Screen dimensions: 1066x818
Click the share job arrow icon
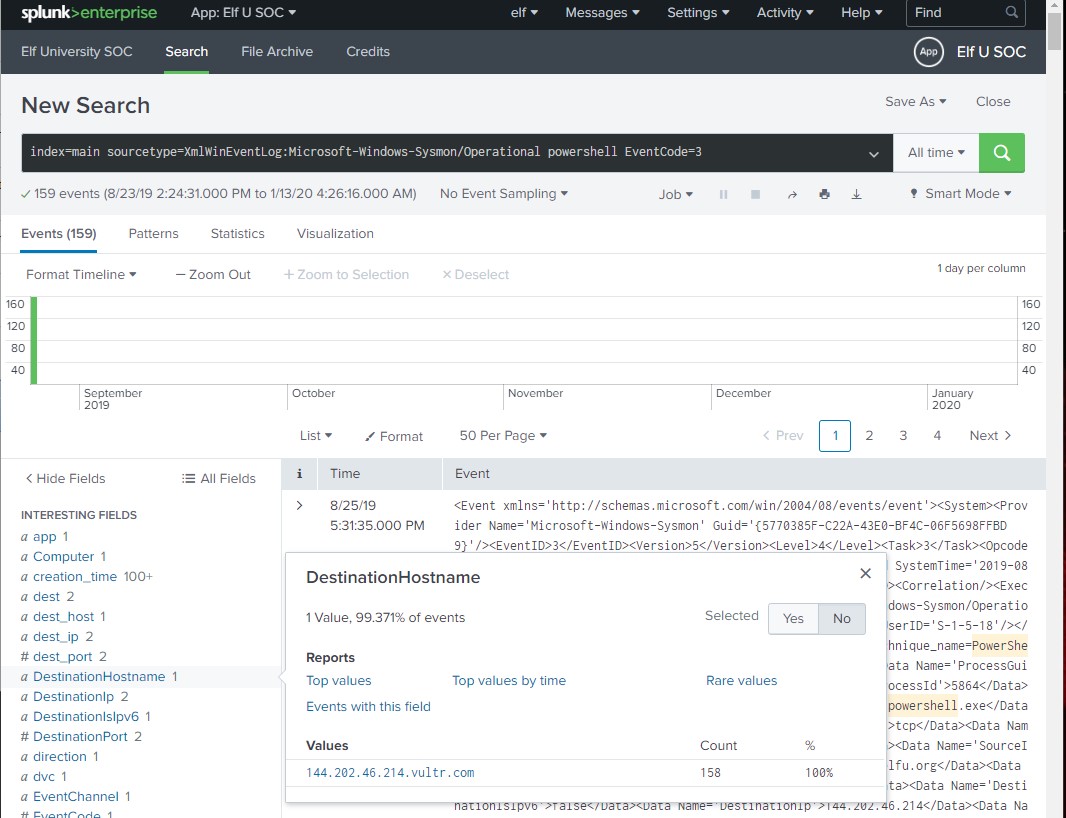[x=792, y=195]
